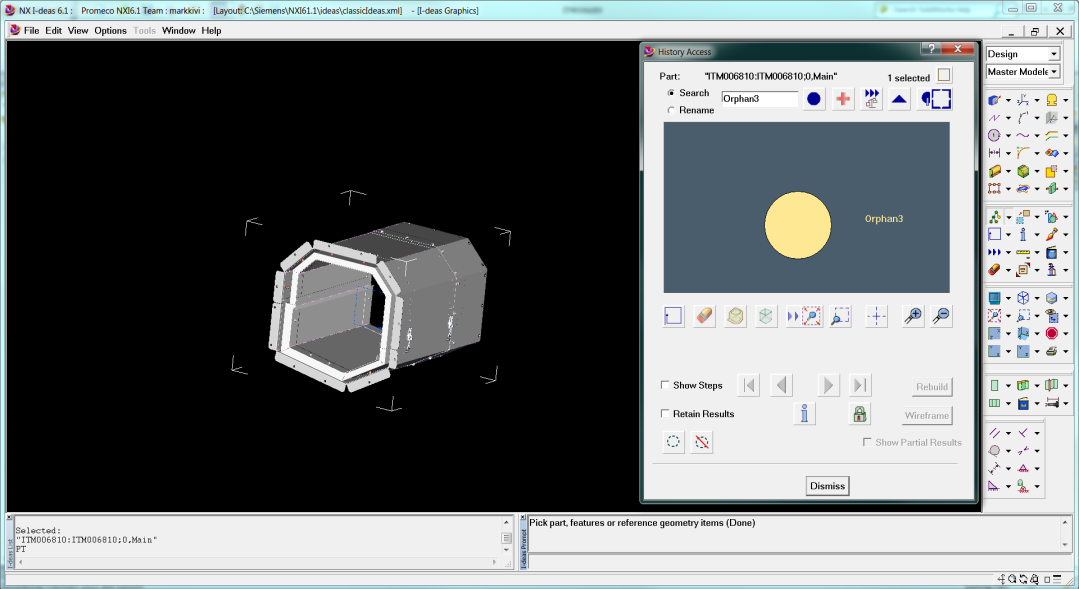1079x589 pixels.
Task: Step to first history step
Action: click(749, 385)
